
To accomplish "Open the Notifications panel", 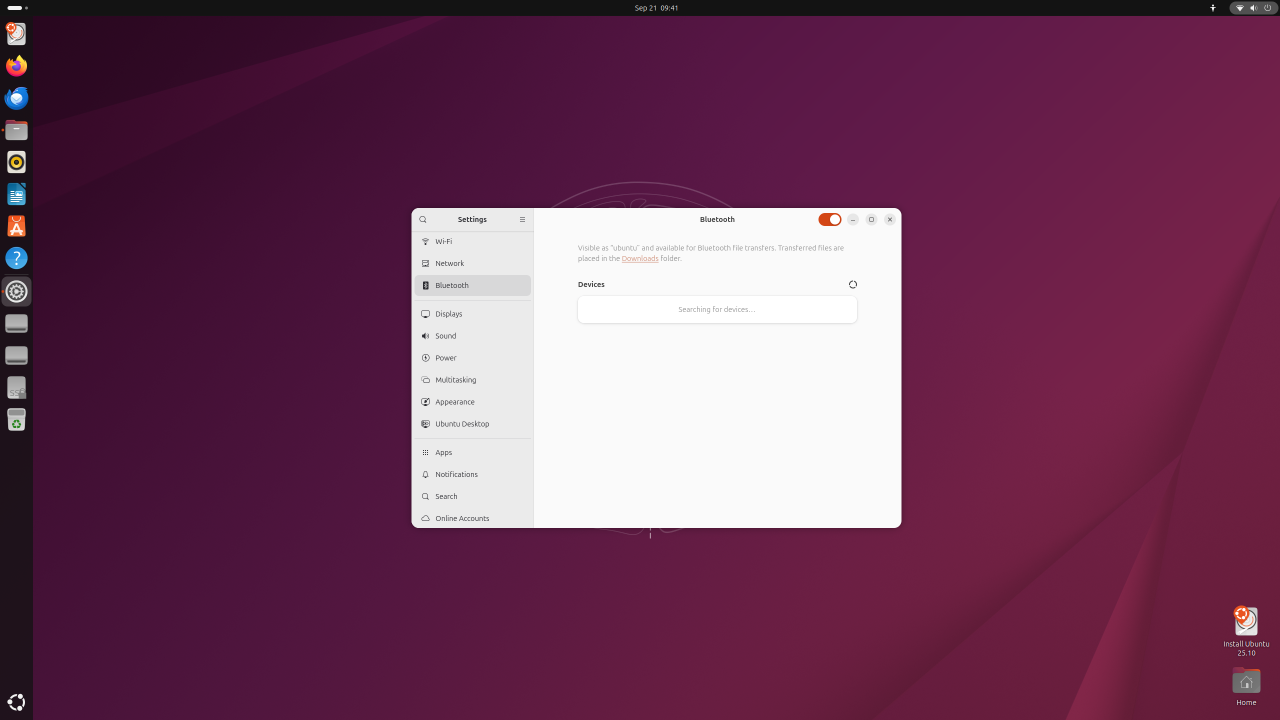I will pyautogui.click(x=472, y=474).
